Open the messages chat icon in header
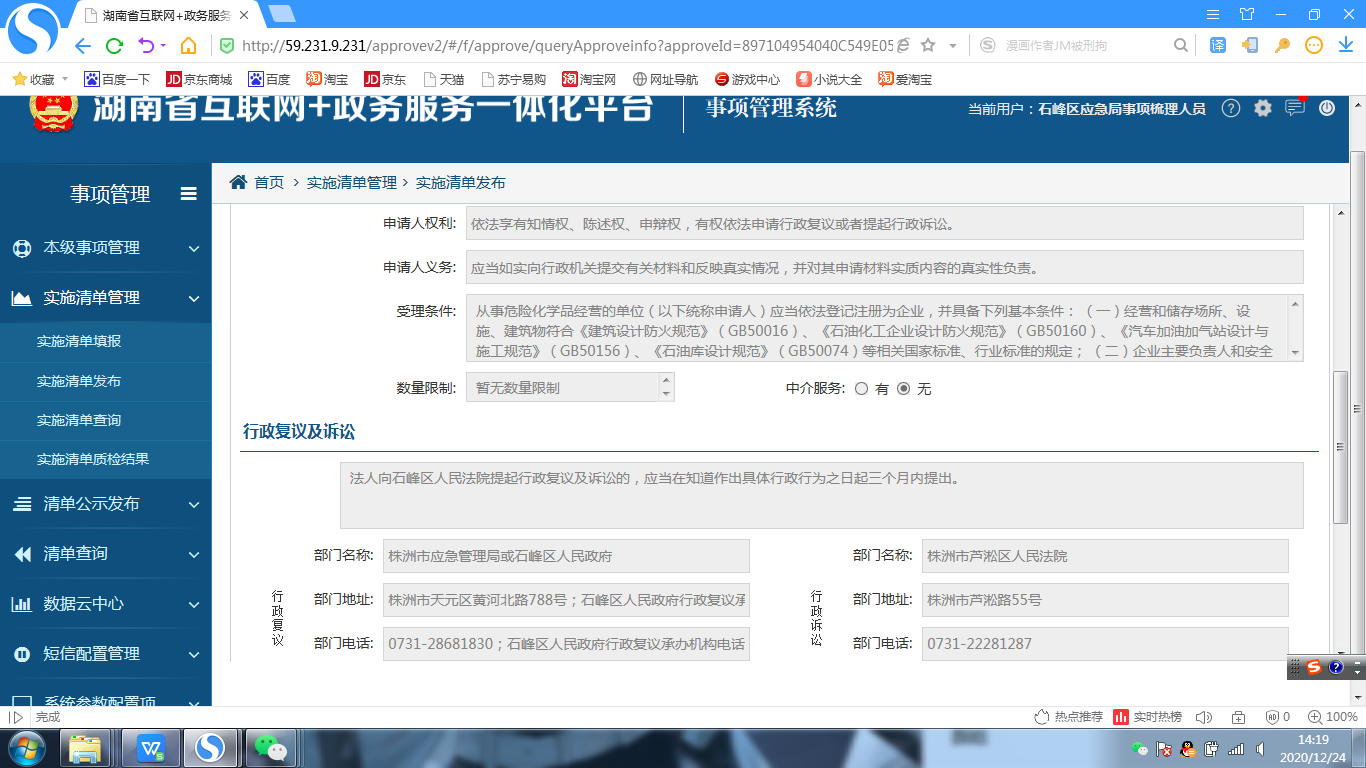The width and height of the screenshot is (1366, 768). click(1295, 108)
